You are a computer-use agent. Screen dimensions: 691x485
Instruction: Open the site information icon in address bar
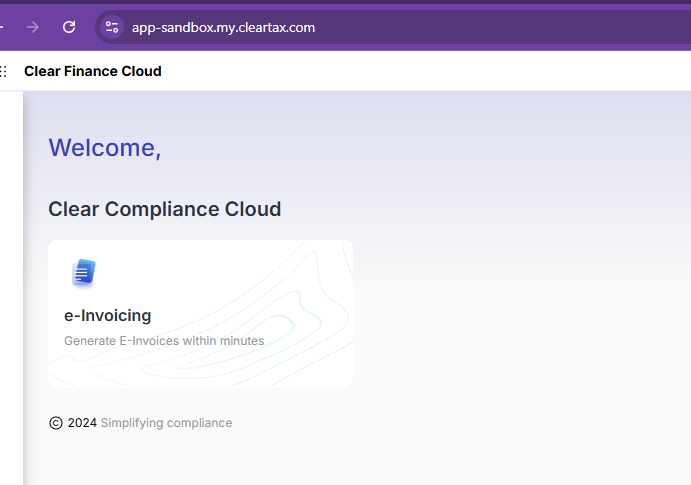coord(112,27)
